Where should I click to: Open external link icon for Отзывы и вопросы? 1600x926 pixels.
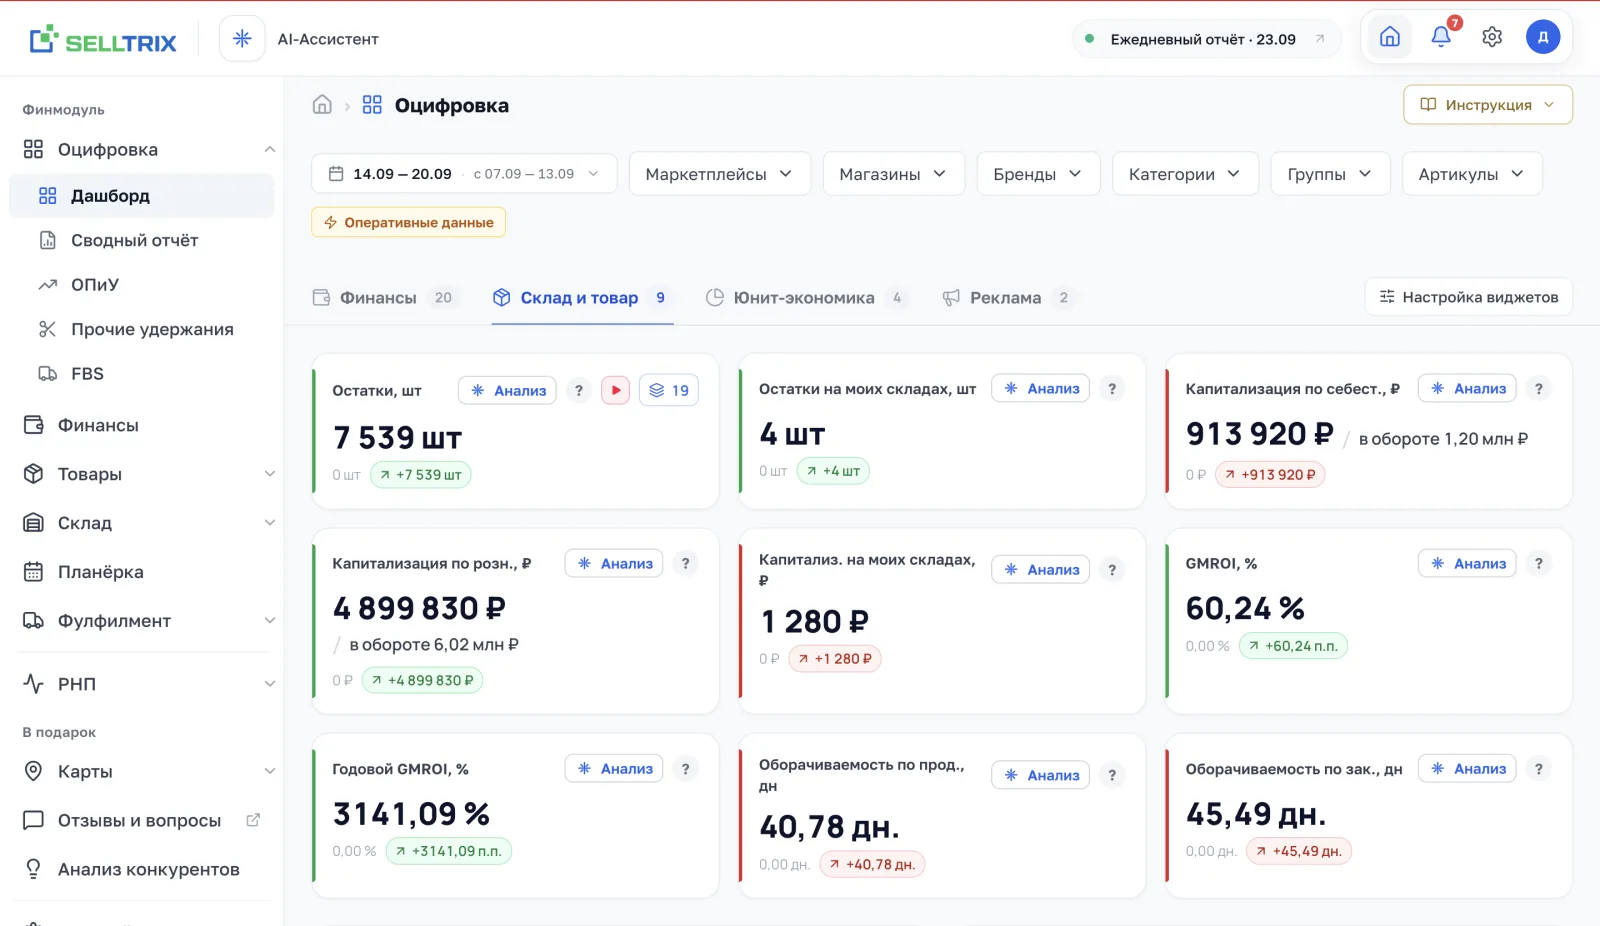click(x=253, y=820)
